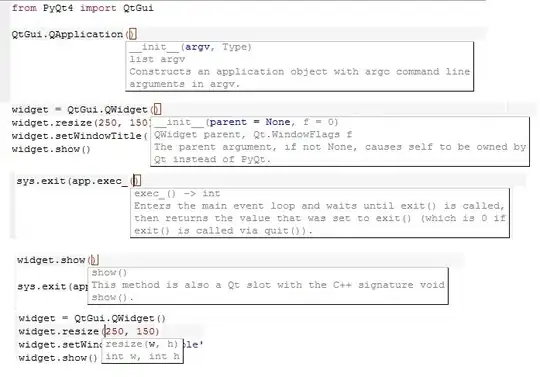Click the 'list argv' calltip line
Image resolution: width=540 pixels, height=377 pixels.
click(157, 59)
